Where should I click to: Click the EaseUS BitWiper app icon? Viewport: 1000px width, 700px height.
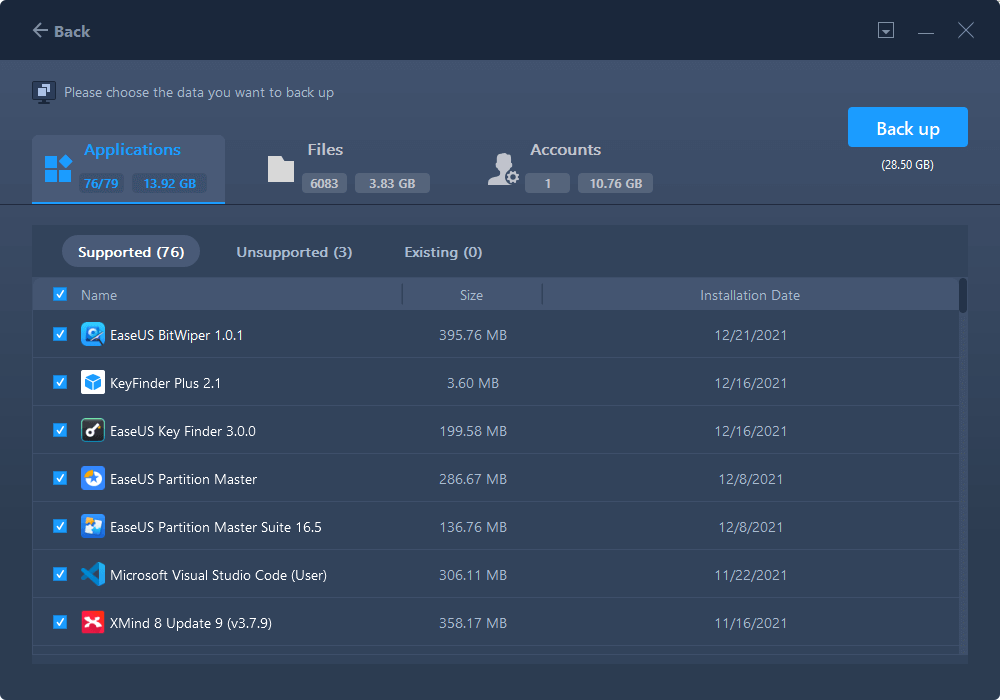click(x=93, y=335)
